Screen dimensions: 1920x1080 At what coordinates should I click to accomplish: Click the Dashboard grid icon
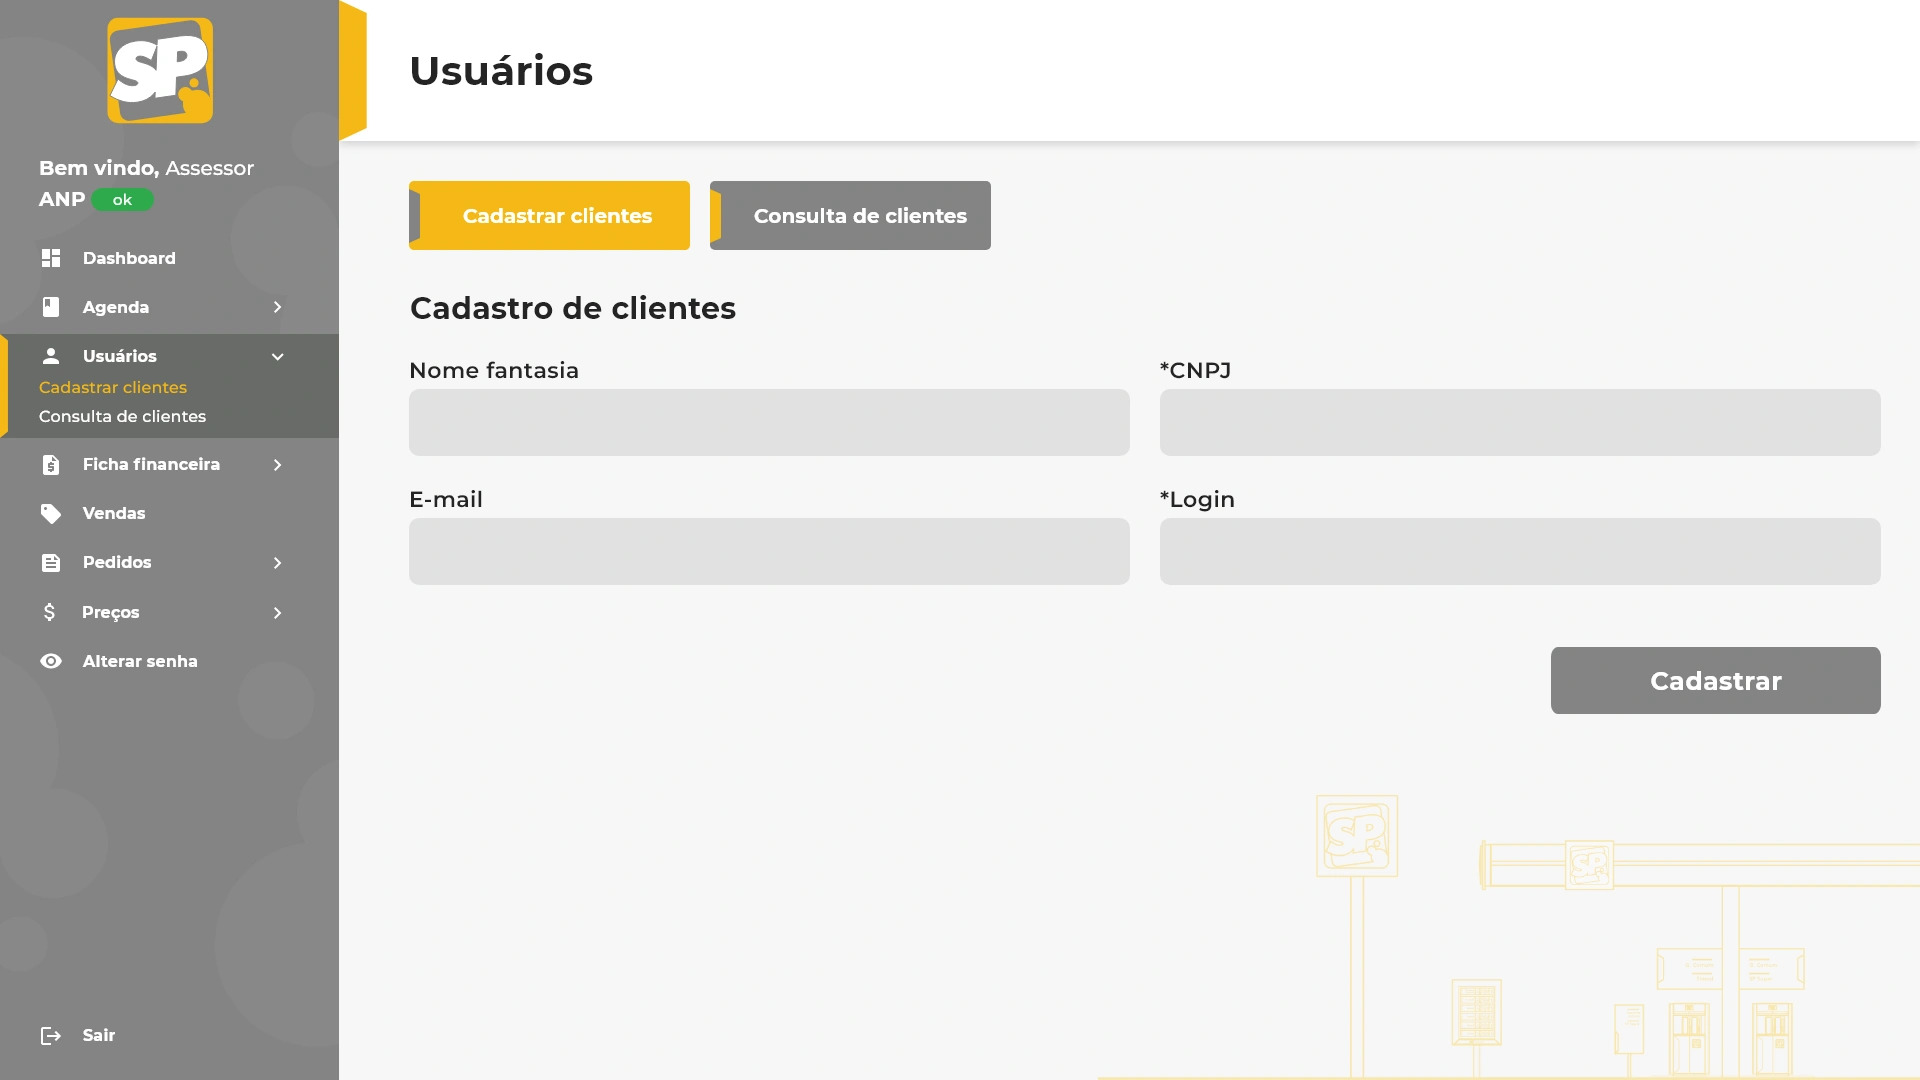click(x=51, y=258)
